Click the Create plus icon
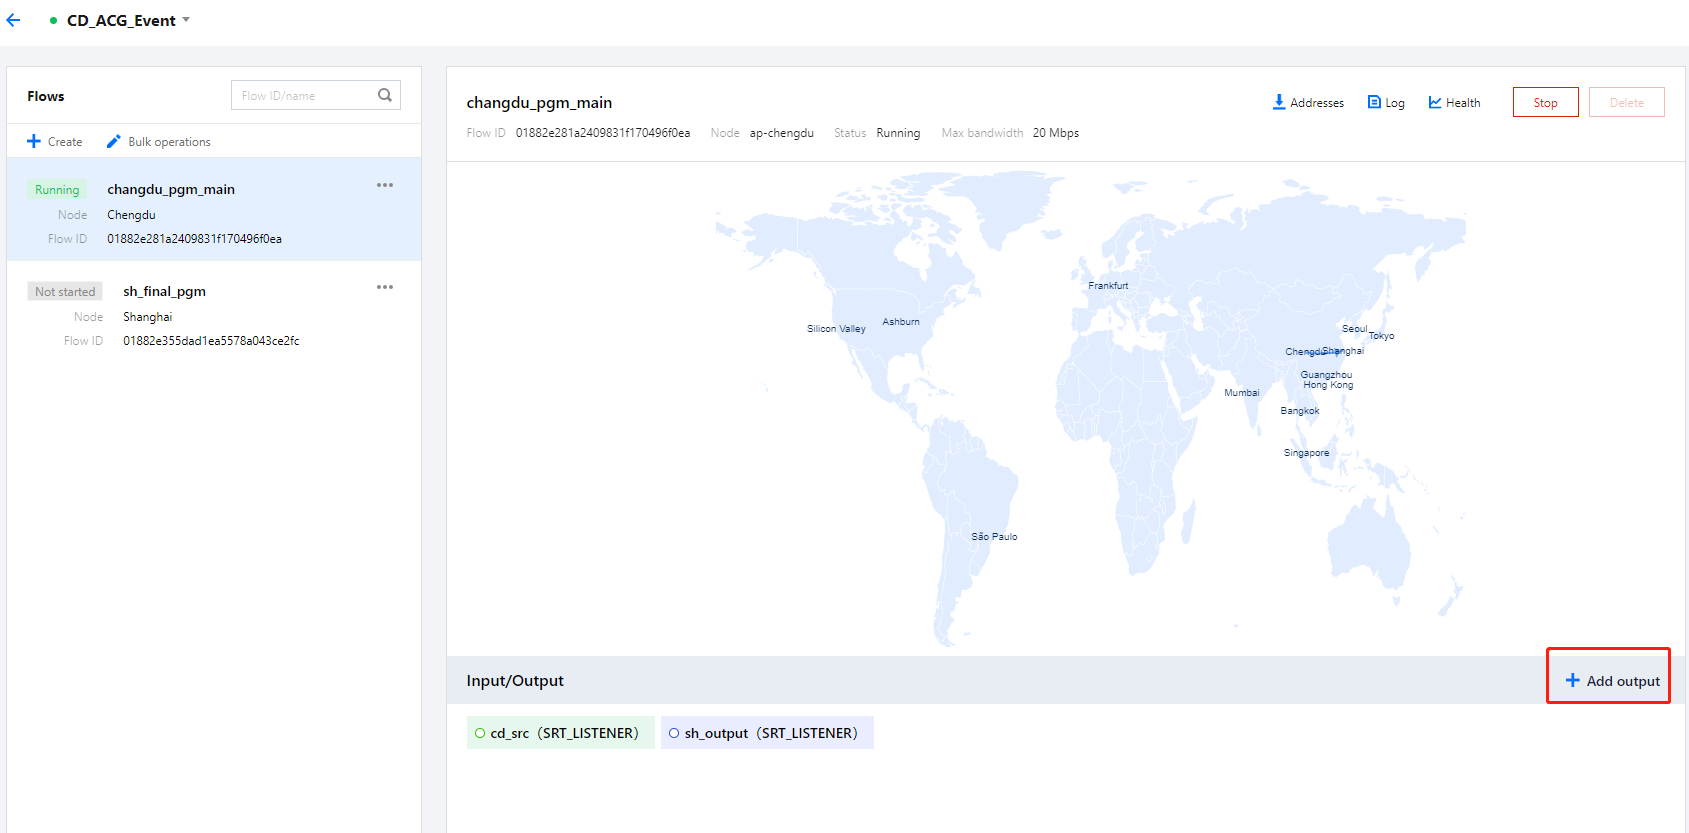The width and height of the screenshot is (1689, 833). (34, 141)
